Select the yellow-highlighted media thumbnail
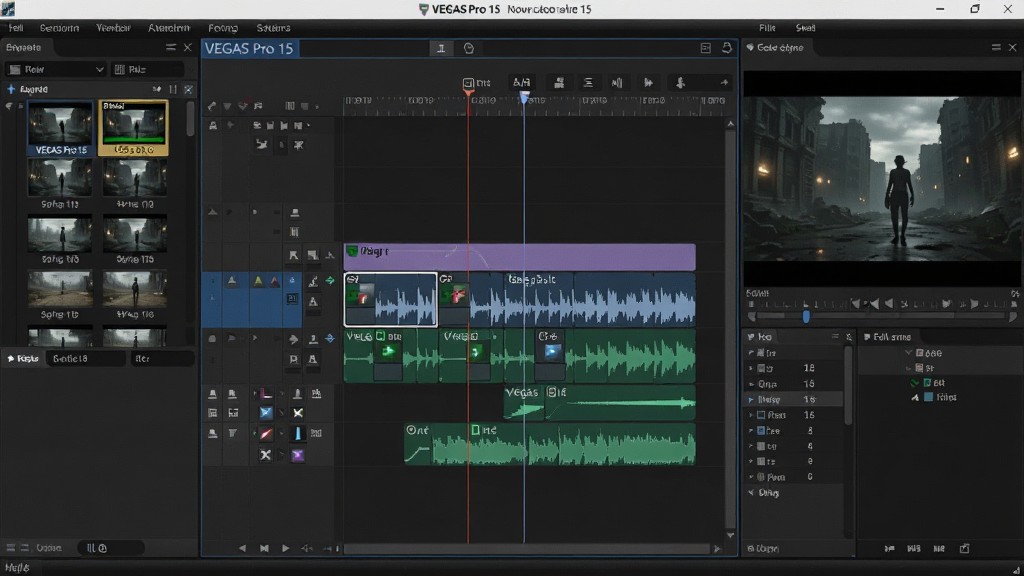Viewport: 1024px width, 576px height. pyautogui.click(x=133, y=128)
